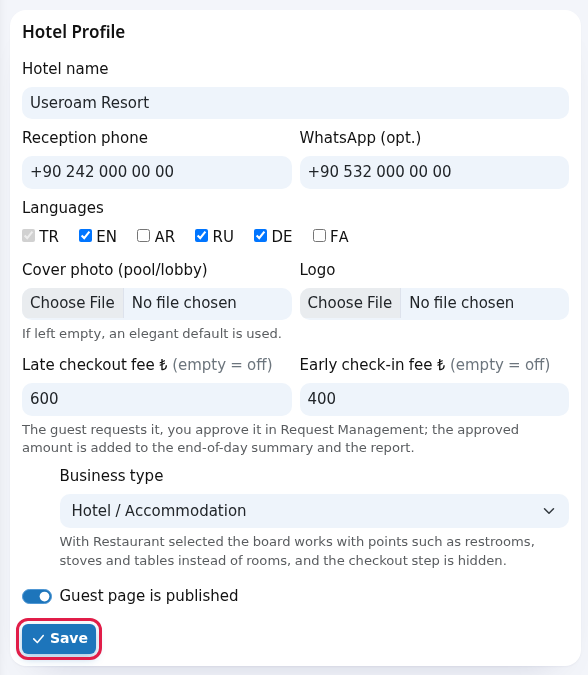Open the Business type dropdown
The image size is (588, 675).
314,511
